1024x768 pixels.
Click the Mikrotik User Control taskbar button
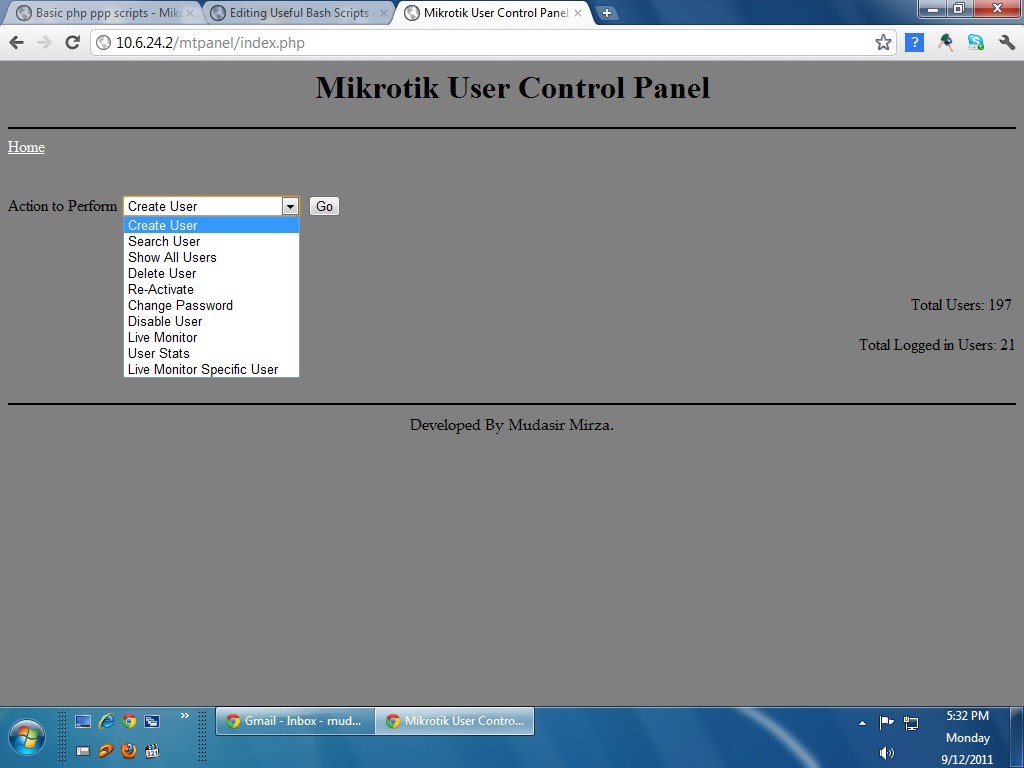(x=455, y=721)
